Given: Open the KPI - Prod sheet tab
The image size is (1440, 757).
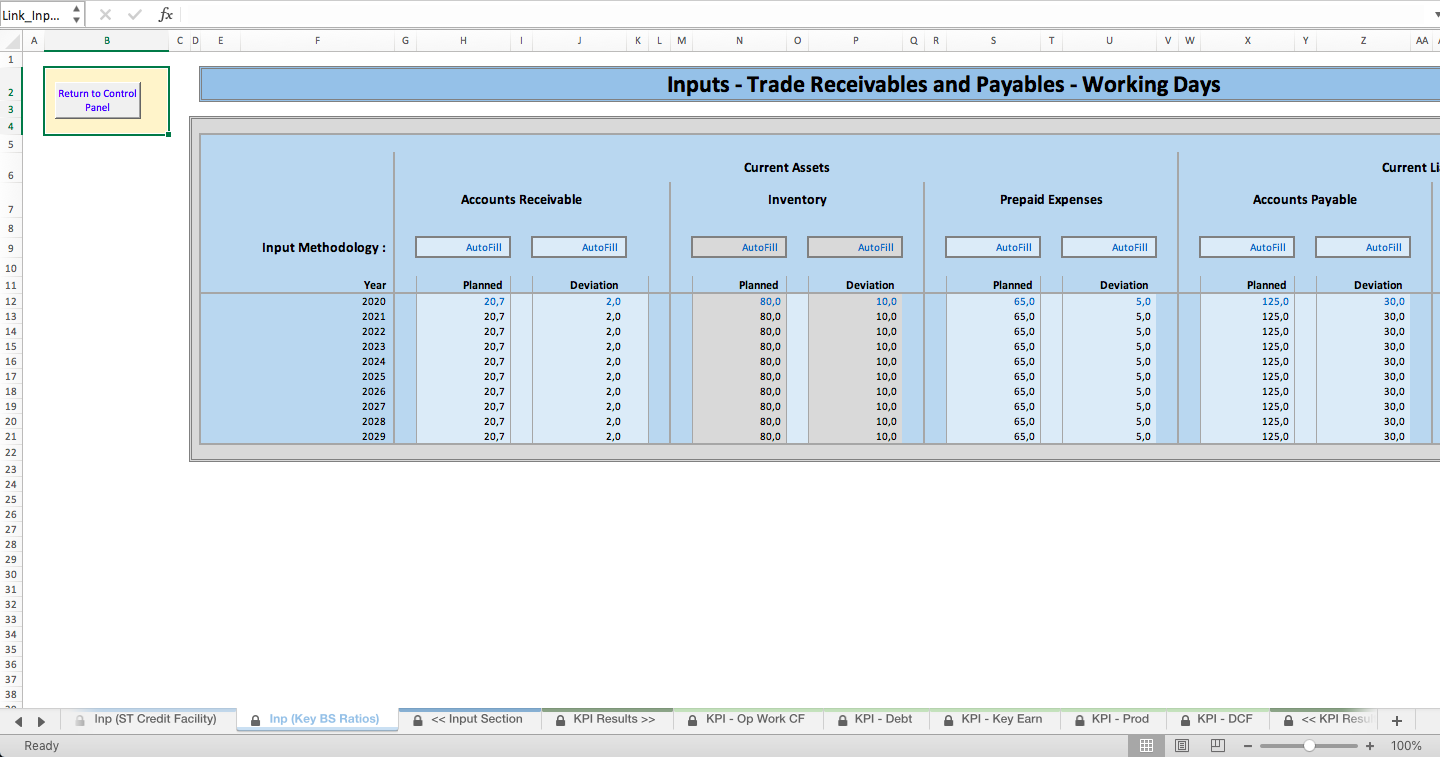Looking at the screenshot, I should [1111, 719].
